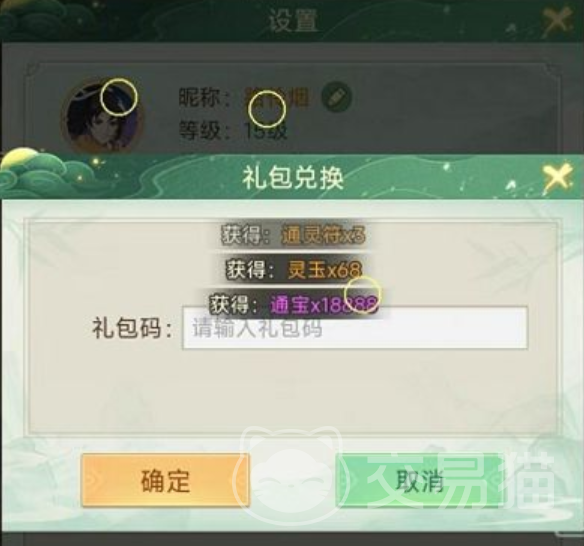Close the 设置 window with the X
This screenshot has height=546, width=584.
pyautogui.click(x=557, y=19)
